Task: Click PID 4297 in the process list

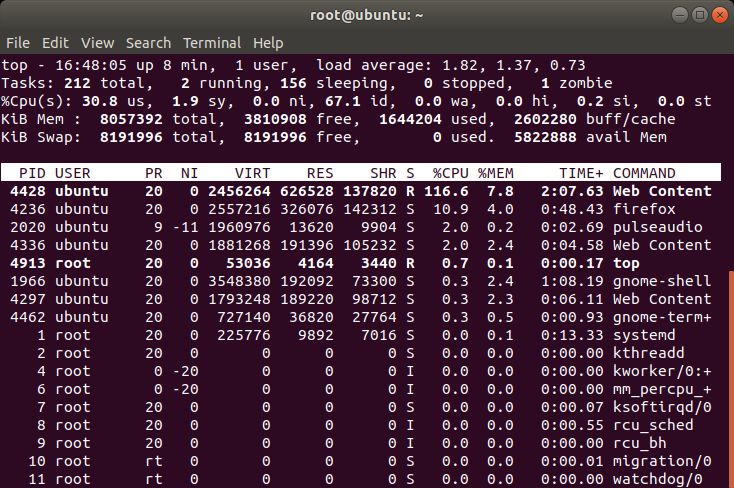Action: [x=28, y=299]
